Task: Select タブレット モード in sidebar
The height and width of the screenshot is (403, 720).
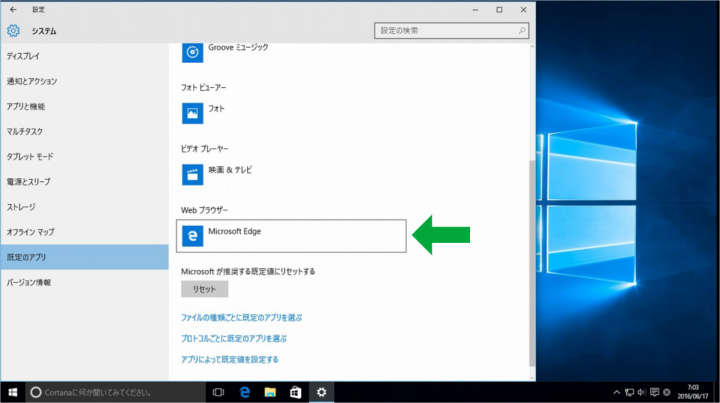Action: click(x=84, y=157)
